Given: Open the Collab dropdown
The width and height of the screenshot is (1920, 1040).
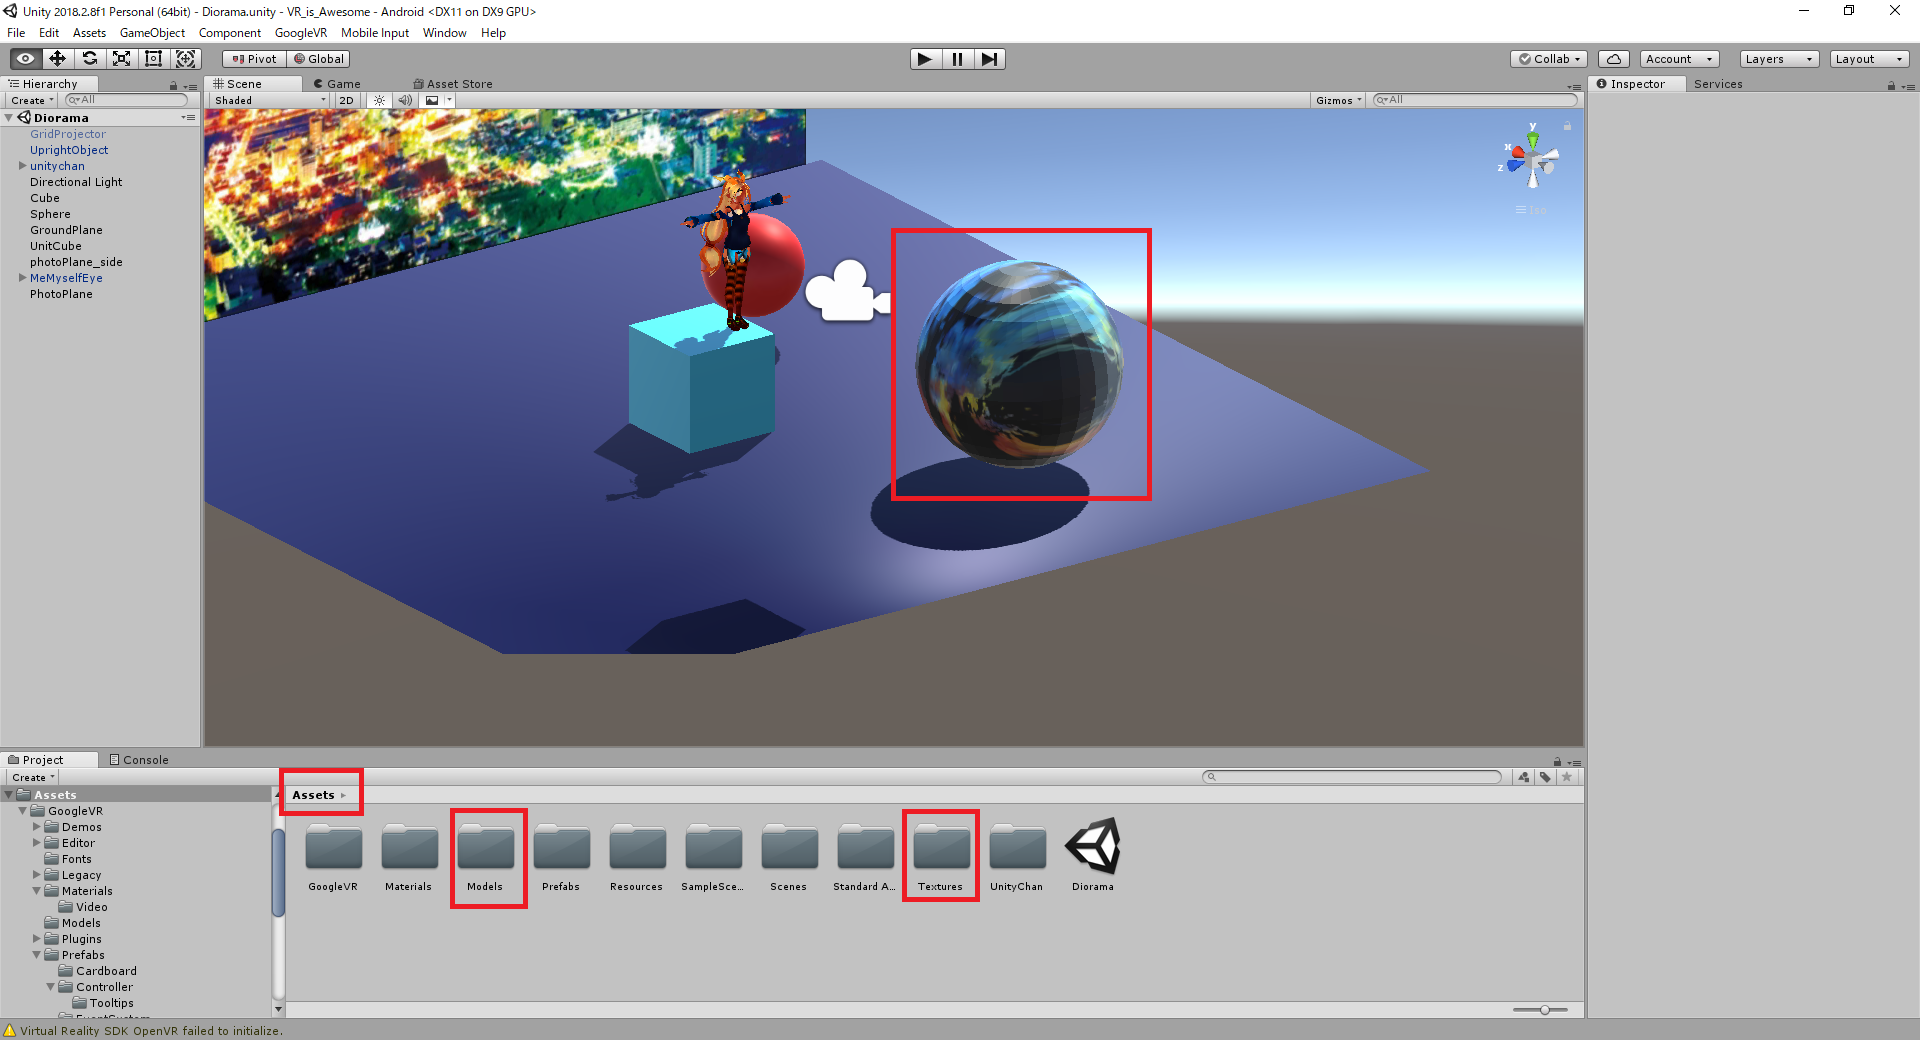Looking at the screenshot, I should (x=1549, y=59).
